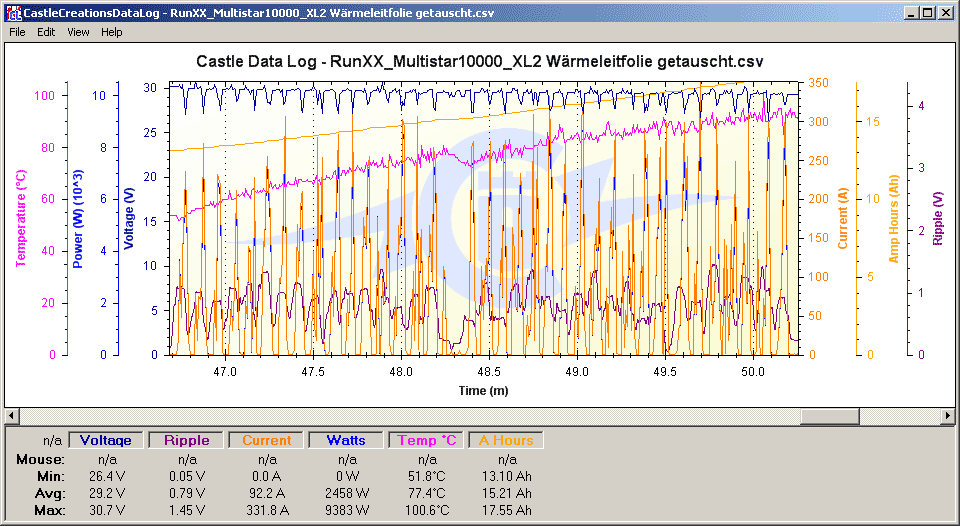Click the Min amp hours value 13.10 Ah

click(x=506, y=476)
